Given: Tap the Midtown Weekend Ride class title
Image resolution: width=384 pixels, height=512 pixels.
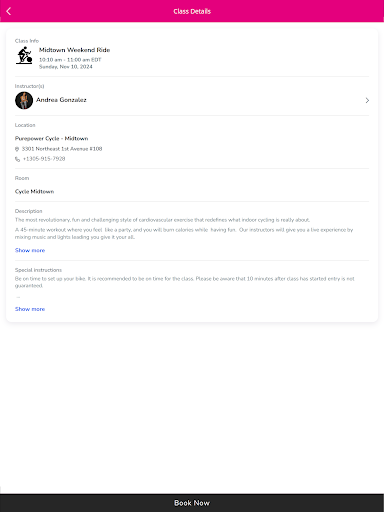Looking at the screenshot, I should [x=74, y=50].
